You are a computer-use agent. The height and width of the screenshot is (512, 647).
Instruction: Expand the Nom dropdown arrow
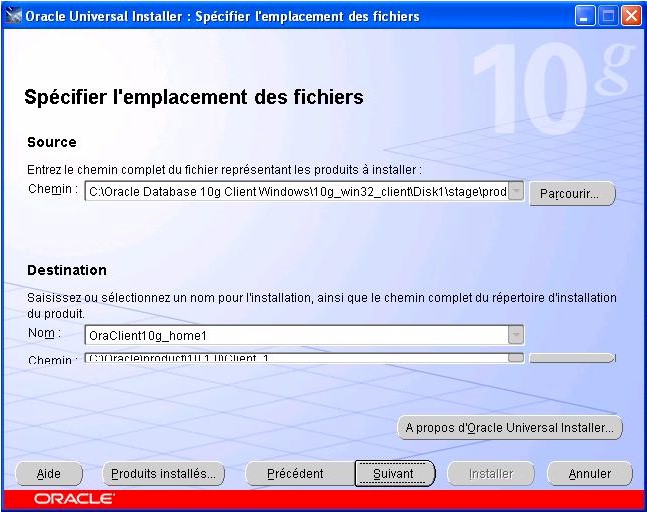coord(516,335)
